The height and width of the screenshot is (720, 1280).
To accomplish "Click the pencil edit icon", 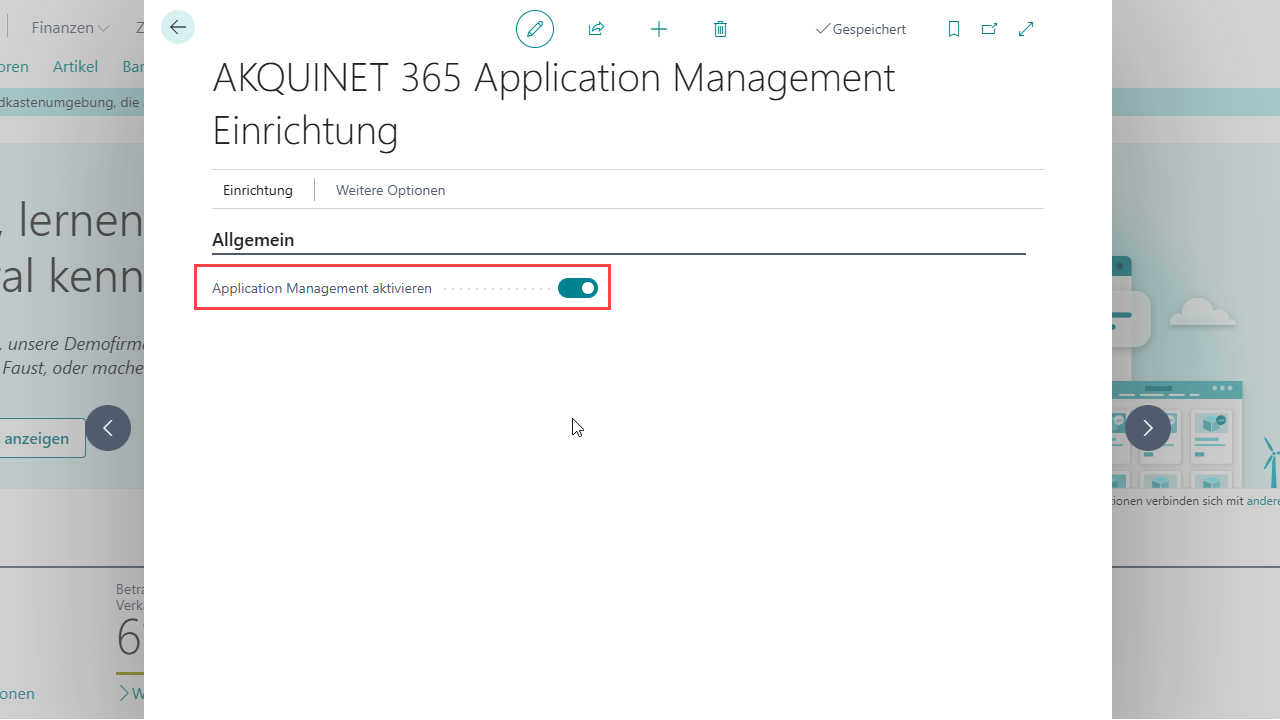I will (535, 29).
